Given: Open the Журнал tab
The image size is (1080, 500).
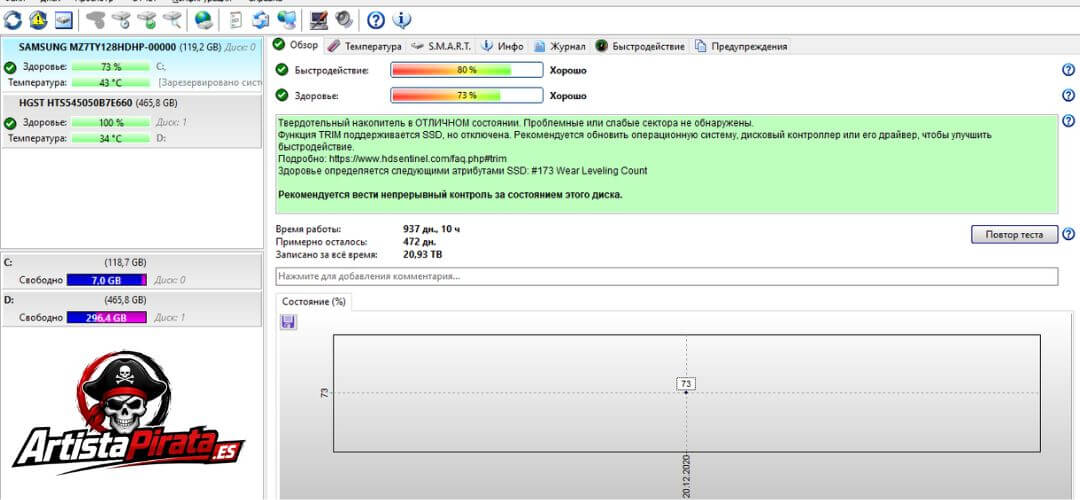Looking at the screenshot, I should coord(560,46).
